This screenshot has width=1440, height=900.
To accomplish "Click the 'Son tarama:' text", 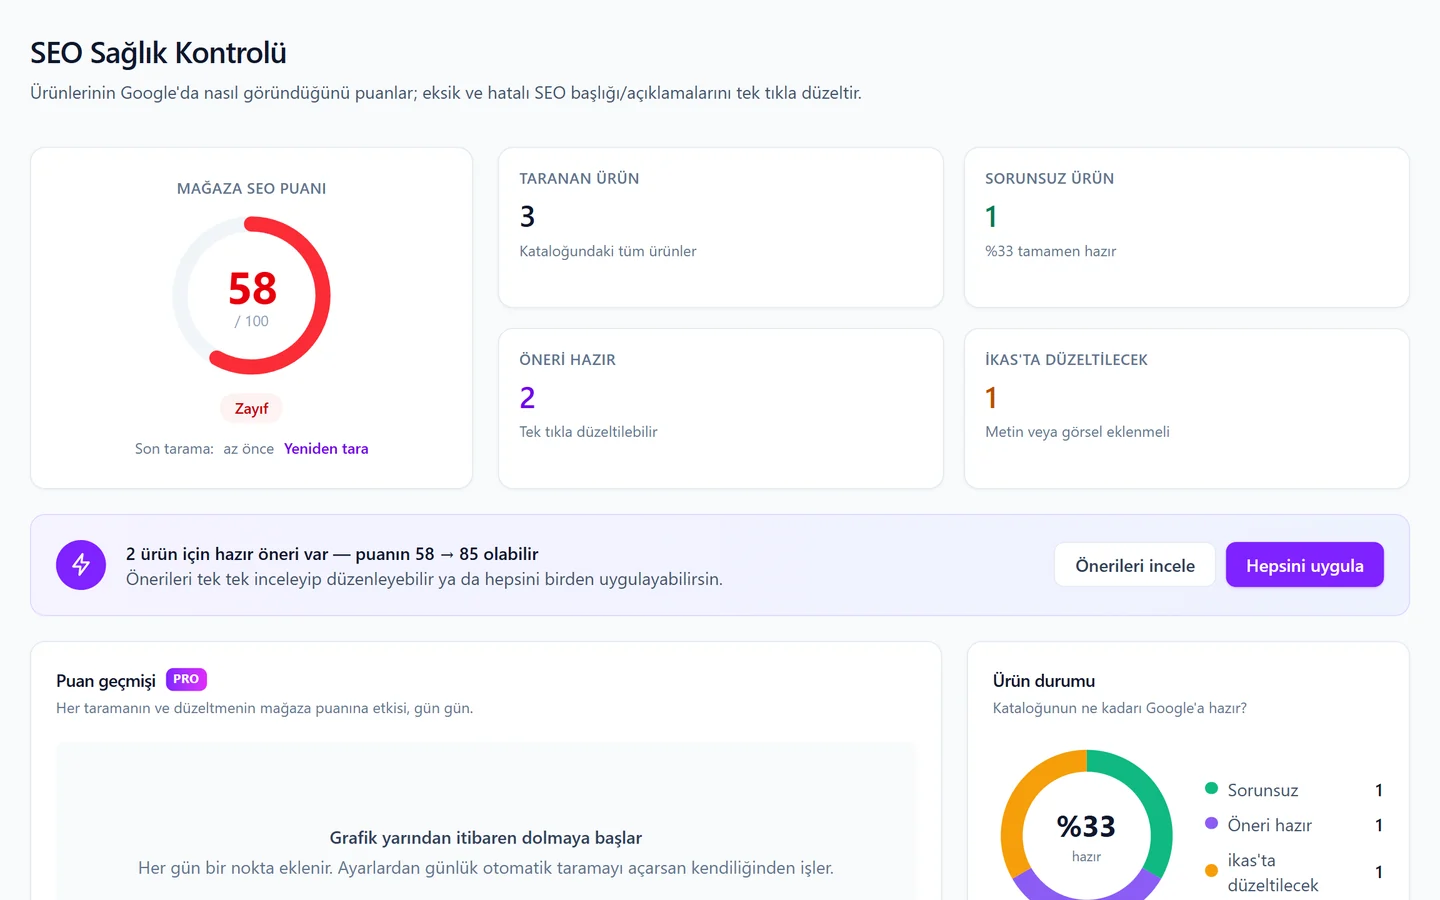I will pos(174,449).
